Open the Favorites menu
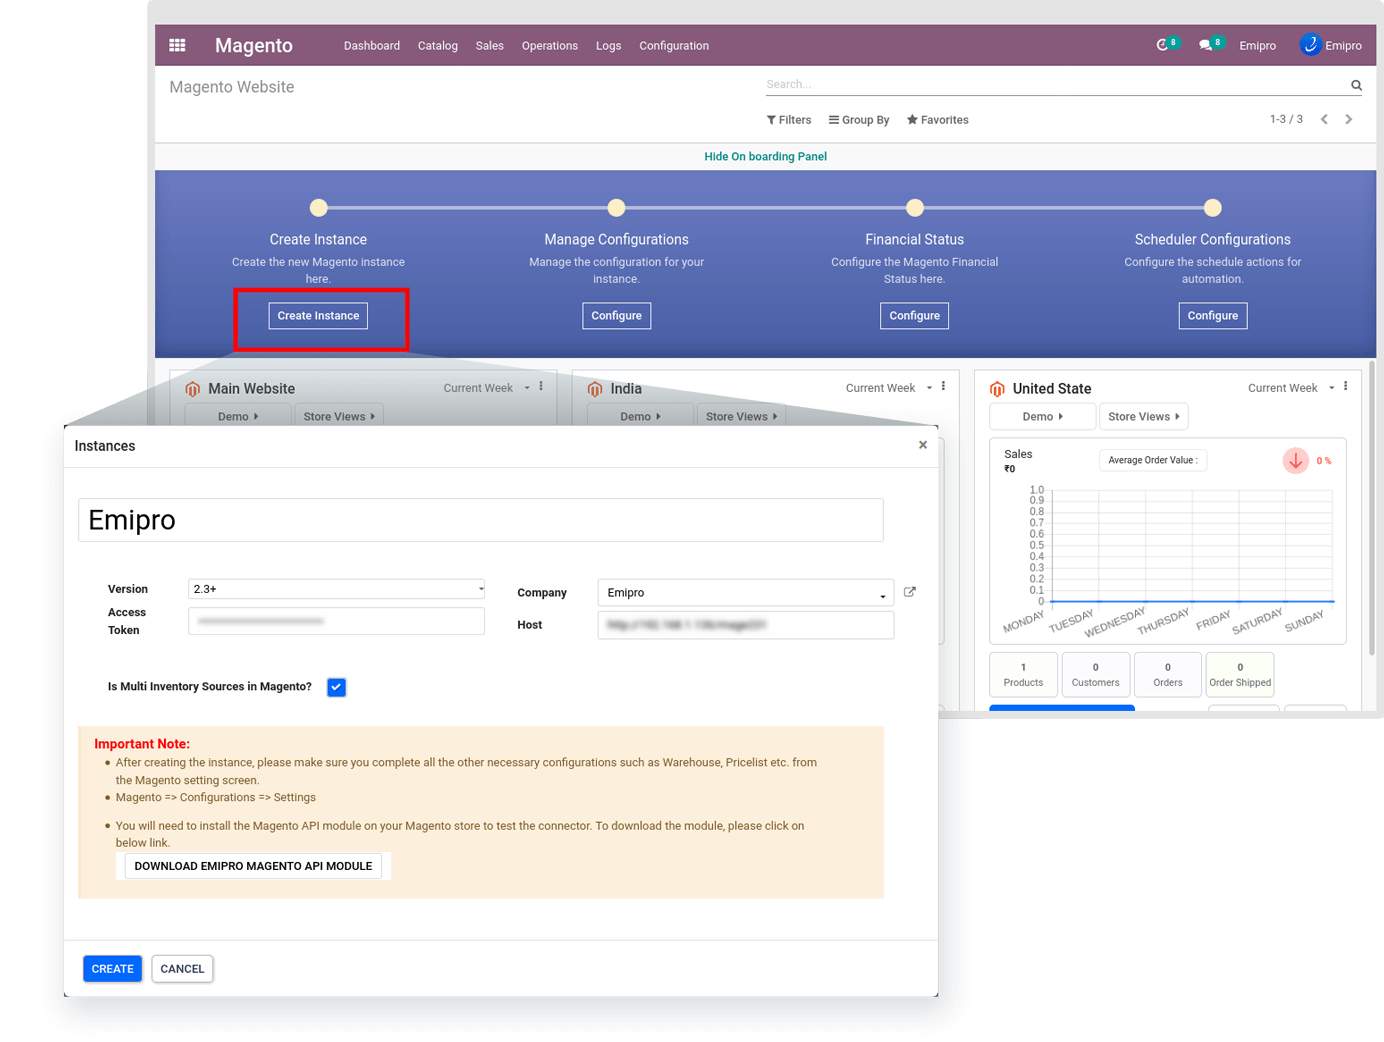Image resolution: width=1384 pixels, height=1042 pixels. coord(937,120)
